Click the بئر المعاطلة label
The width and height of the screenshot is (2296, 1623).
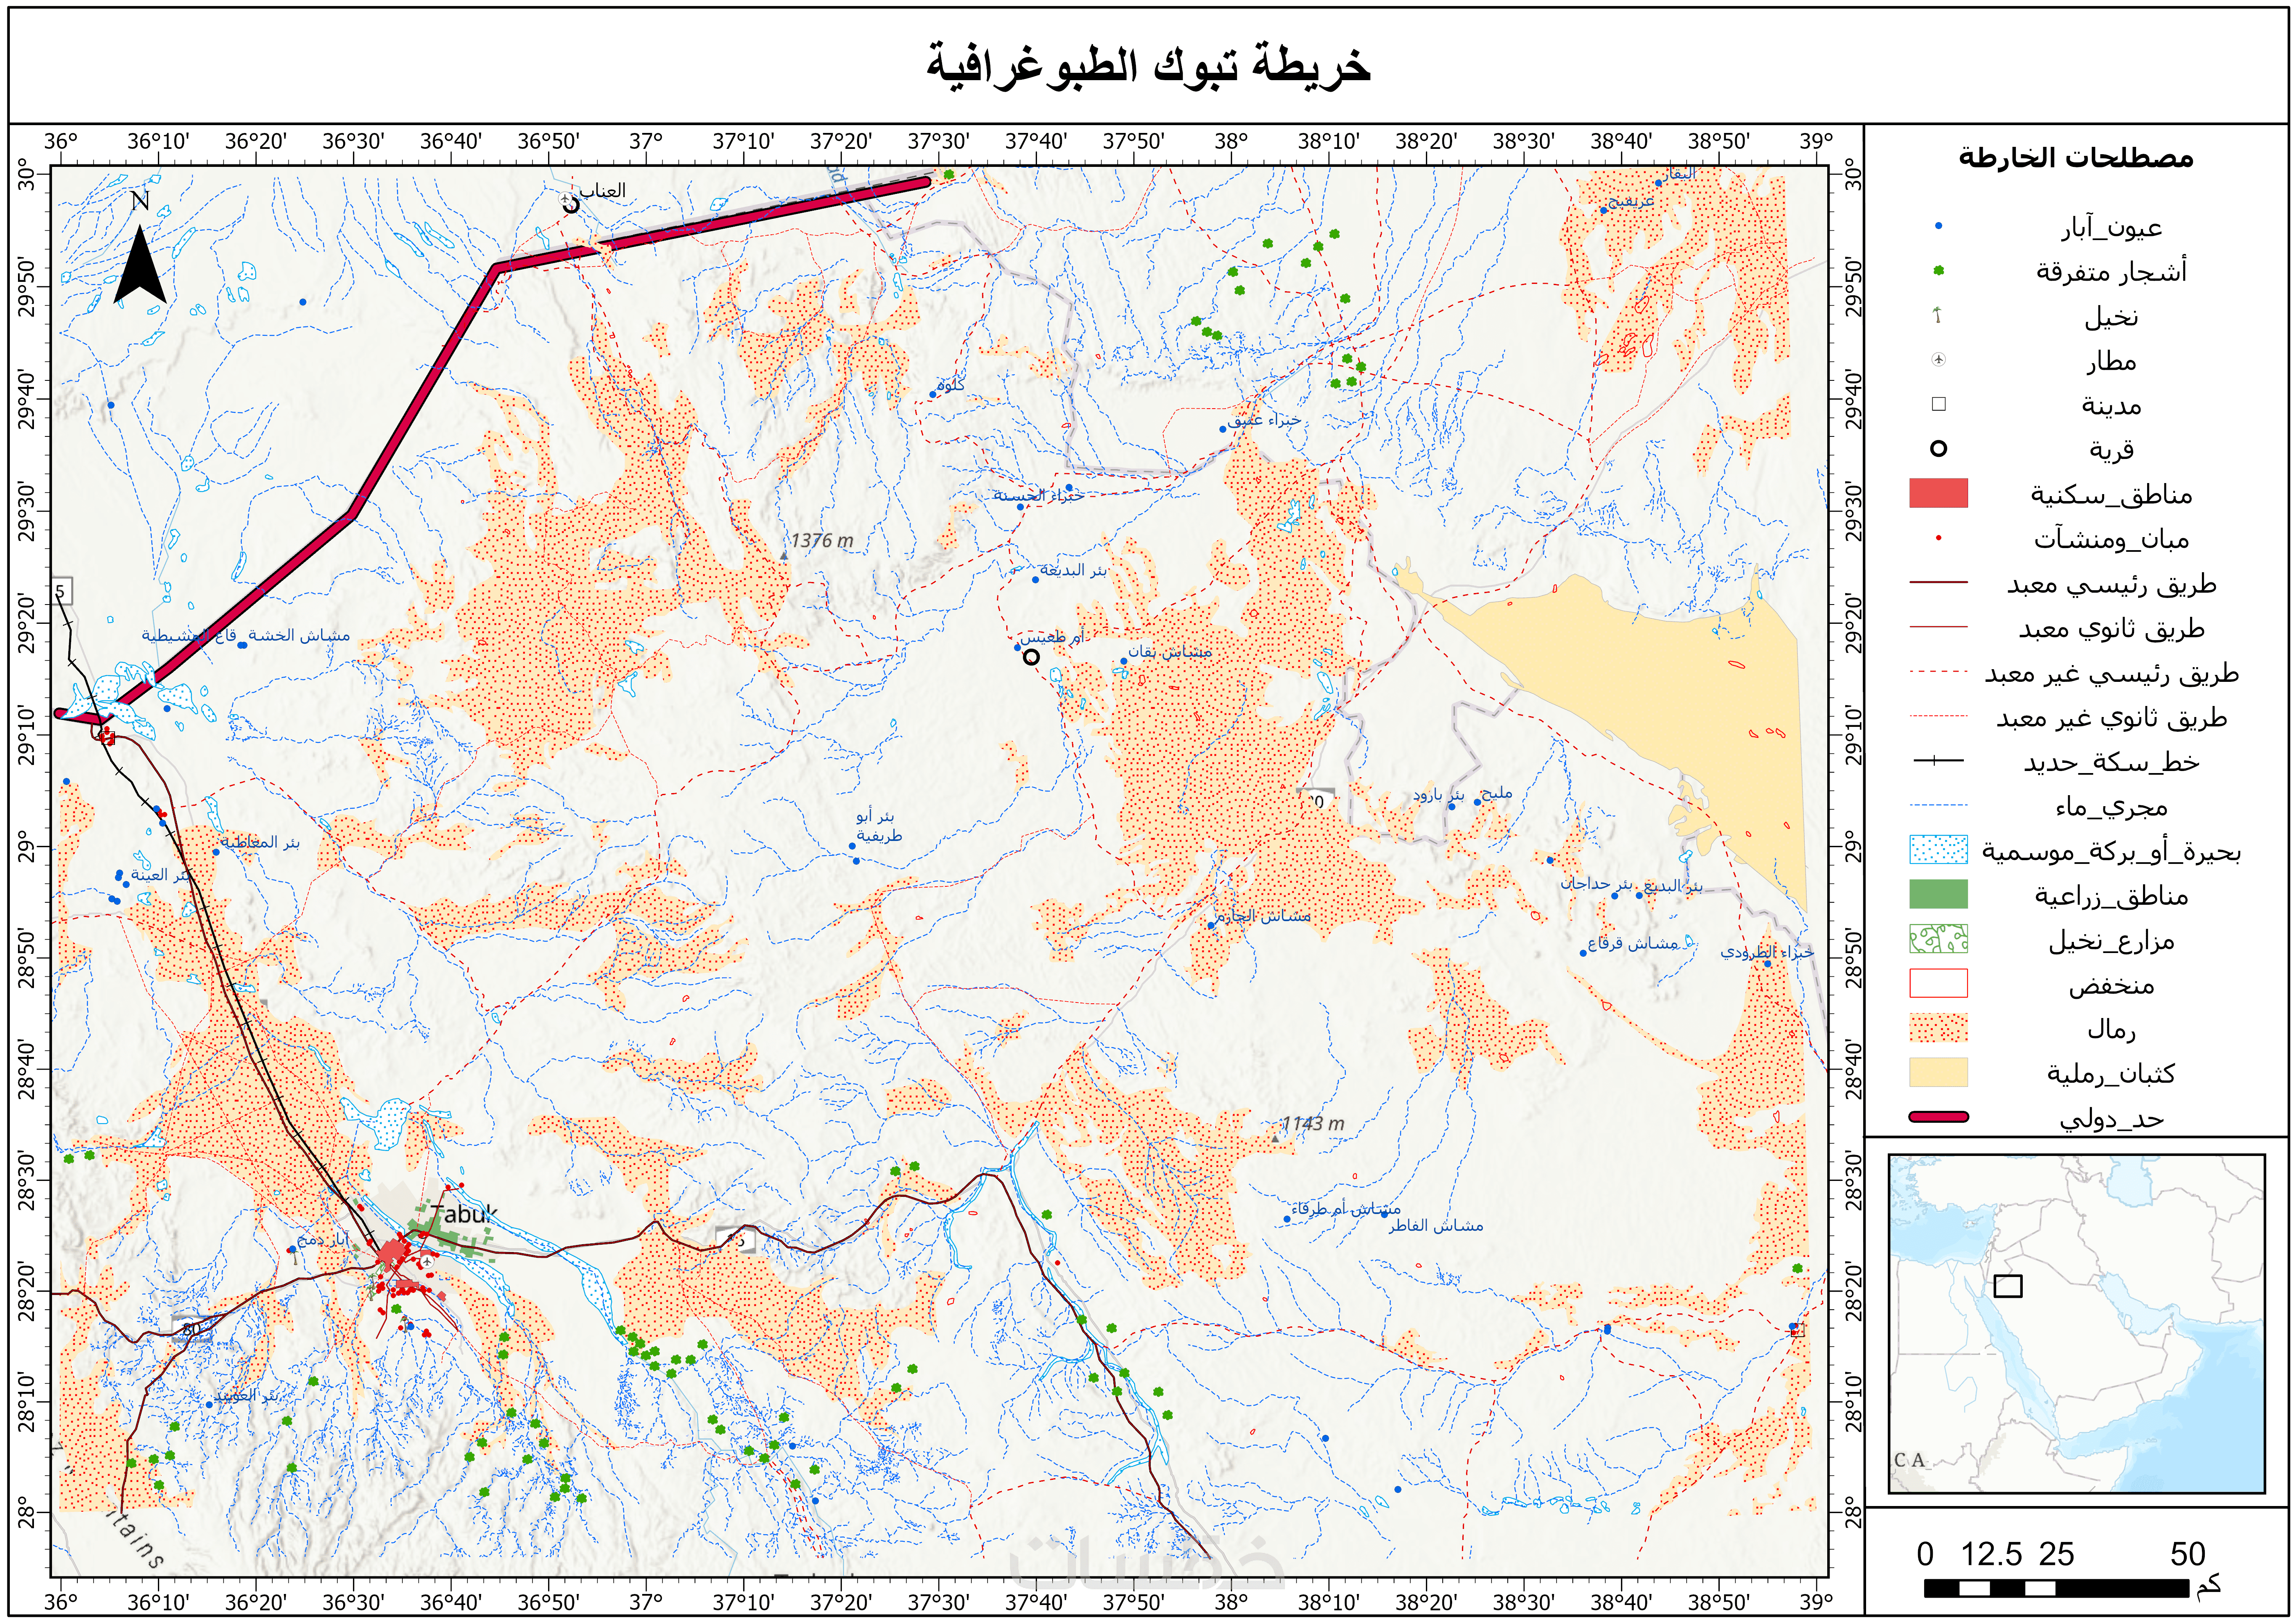click(260, 843)
